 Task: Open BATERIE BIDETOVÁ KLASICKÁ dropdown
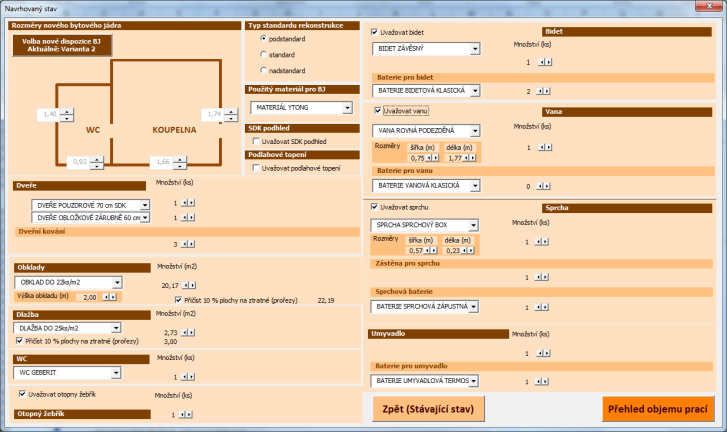[475, 91]
